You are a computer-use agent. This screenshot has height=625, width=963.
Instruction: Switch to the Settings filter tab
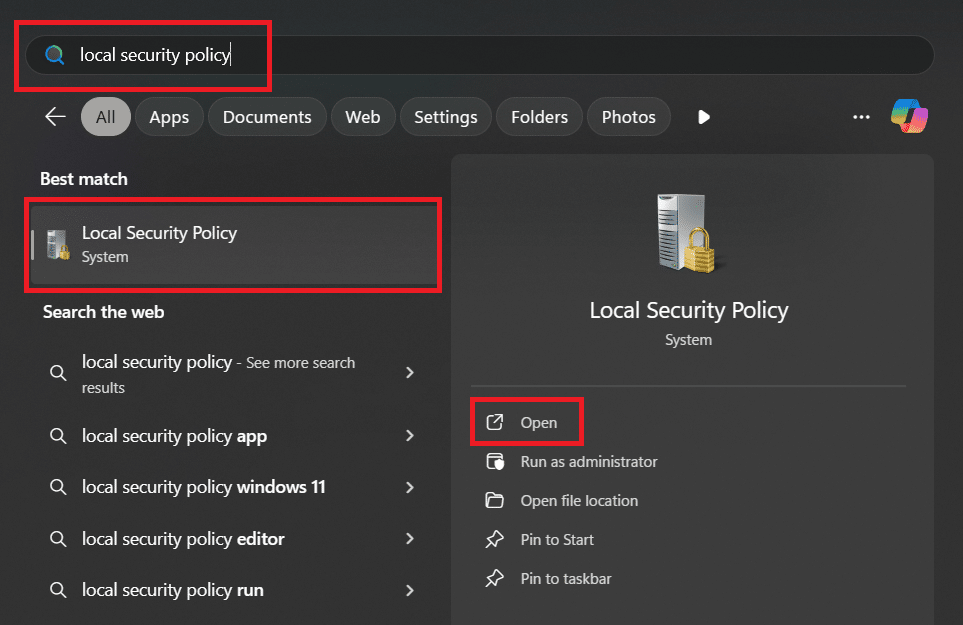(x=445, y=117)
